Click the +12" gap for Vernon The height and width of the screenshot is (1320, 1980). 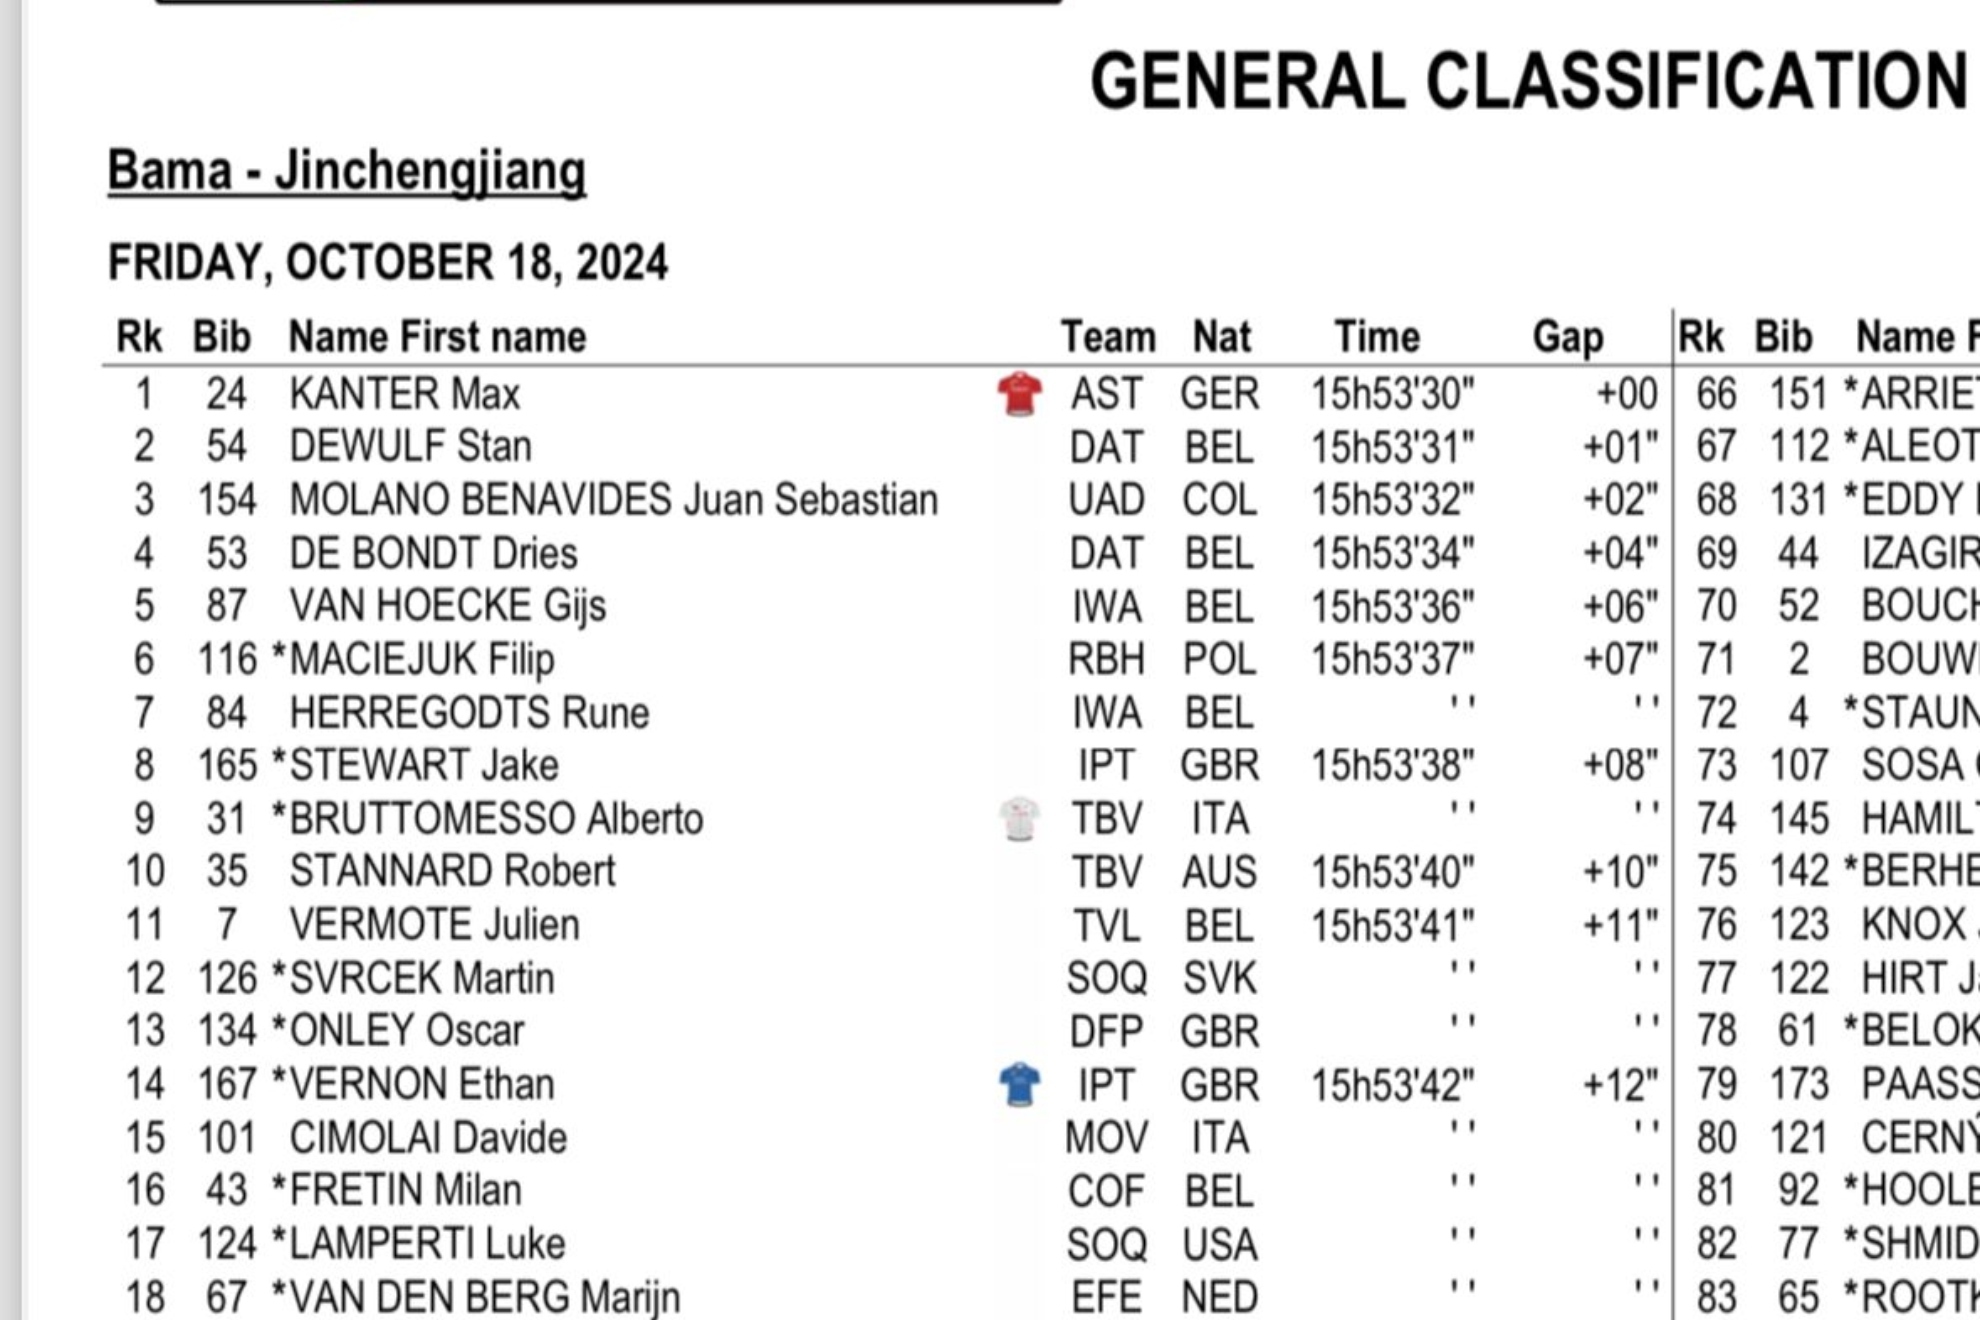(1619, 1085)
